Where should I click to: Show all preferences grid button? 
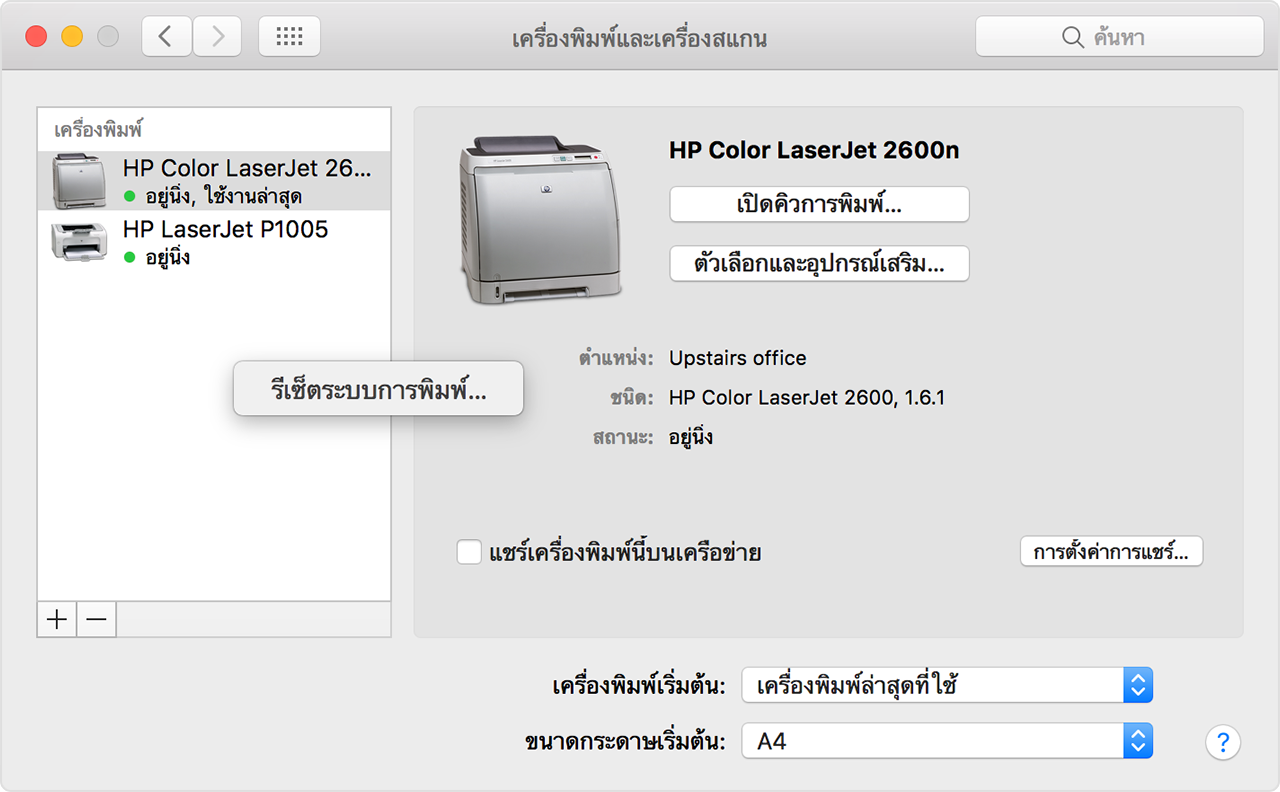tap(290, 37)
